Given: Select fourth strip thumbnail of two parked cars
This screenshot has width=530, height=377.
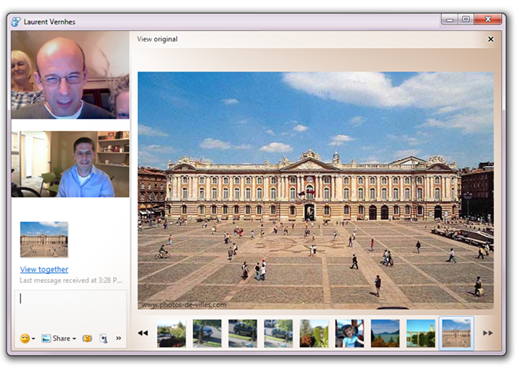Looking at the screenshot, I should [279, 333].
